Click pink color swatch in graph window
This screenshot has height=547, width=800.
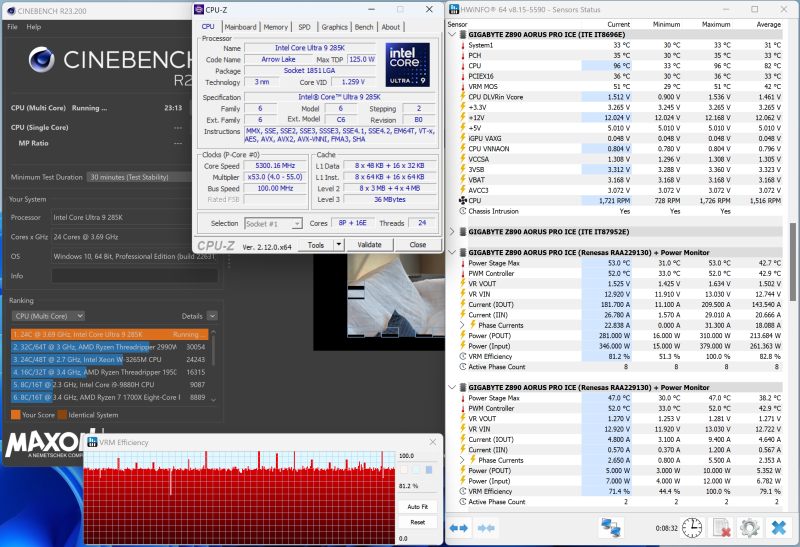click(404, 469)
